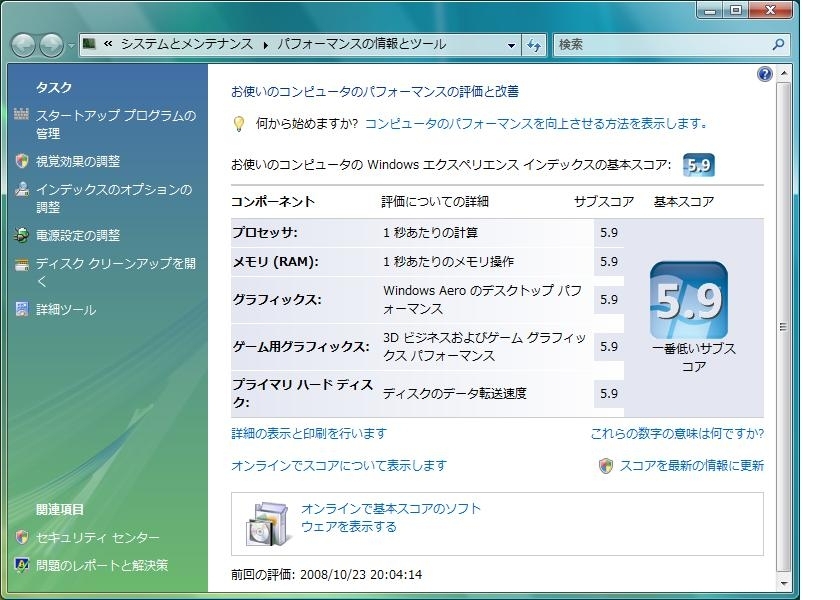Viewport: 840px width, 600px height.
Task: Click the サブスコア column header
Action: pyautogui.click(x=604, y=201)
